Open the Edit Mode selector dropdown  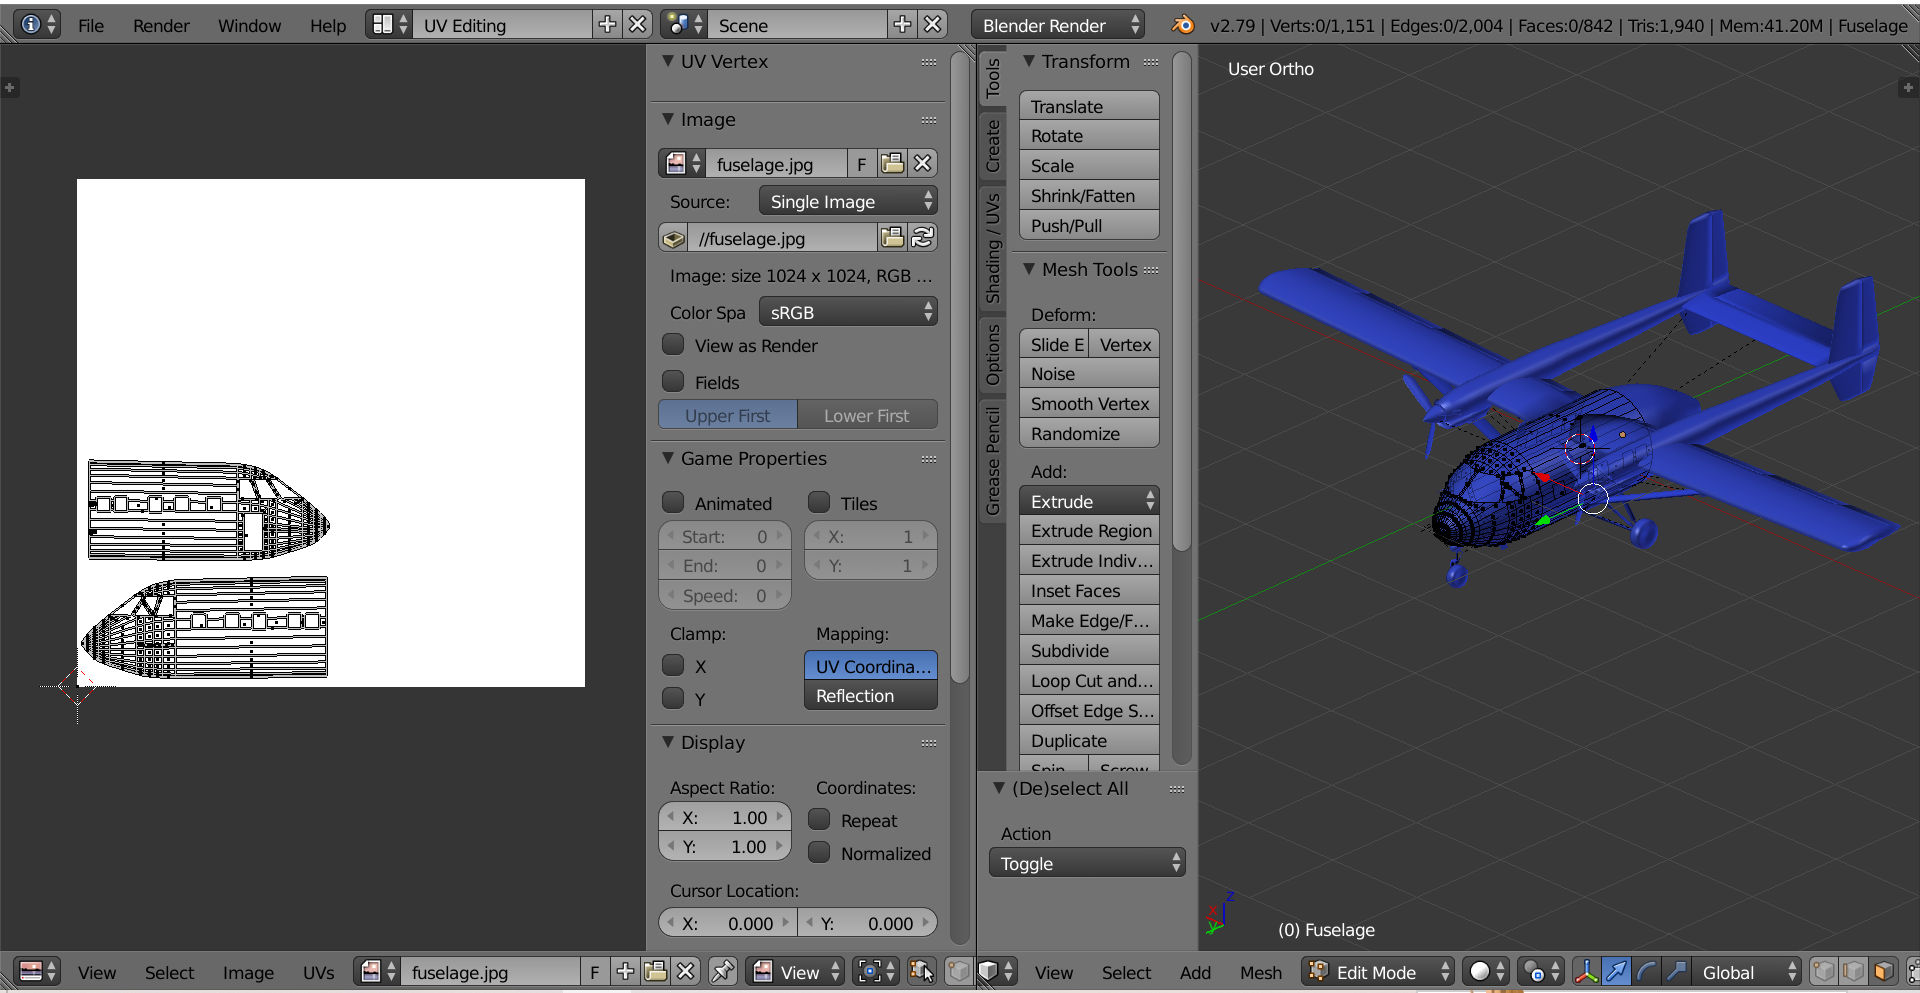[x=1378, y=972]
